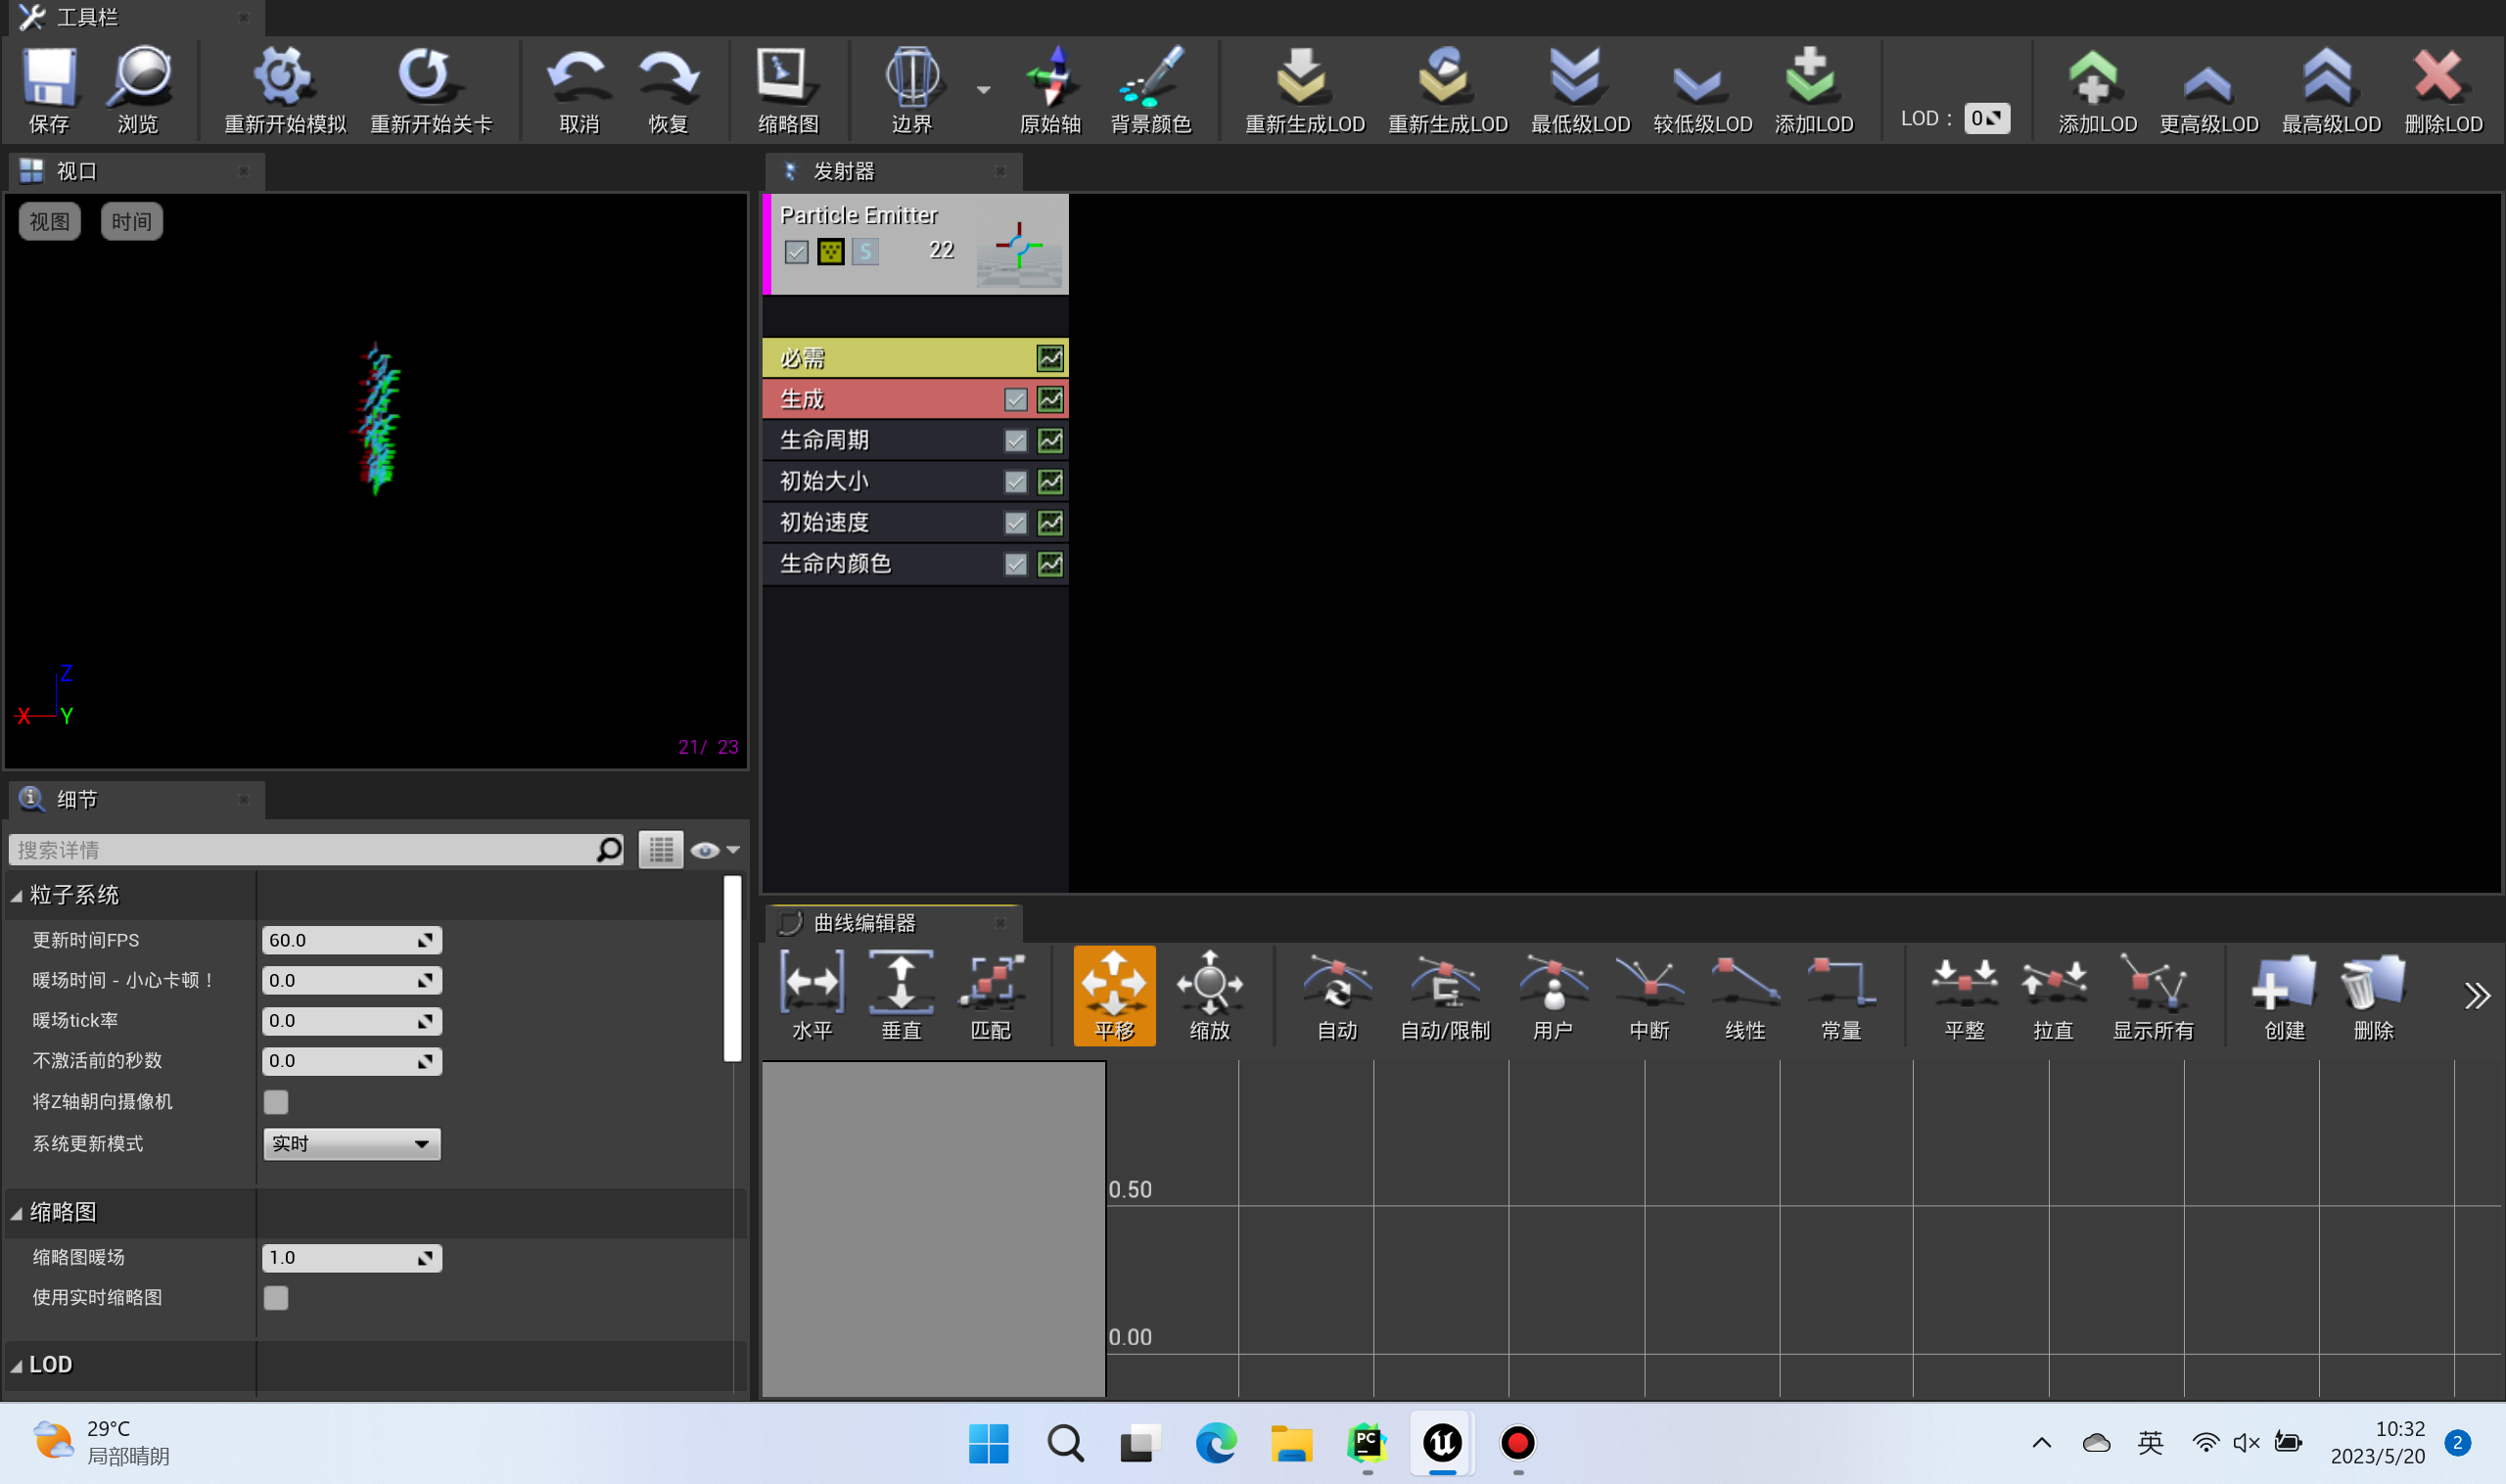2506x1484 pixels.
Task: Show hidden tray icons chevron
Action: coord(2041,1442)
